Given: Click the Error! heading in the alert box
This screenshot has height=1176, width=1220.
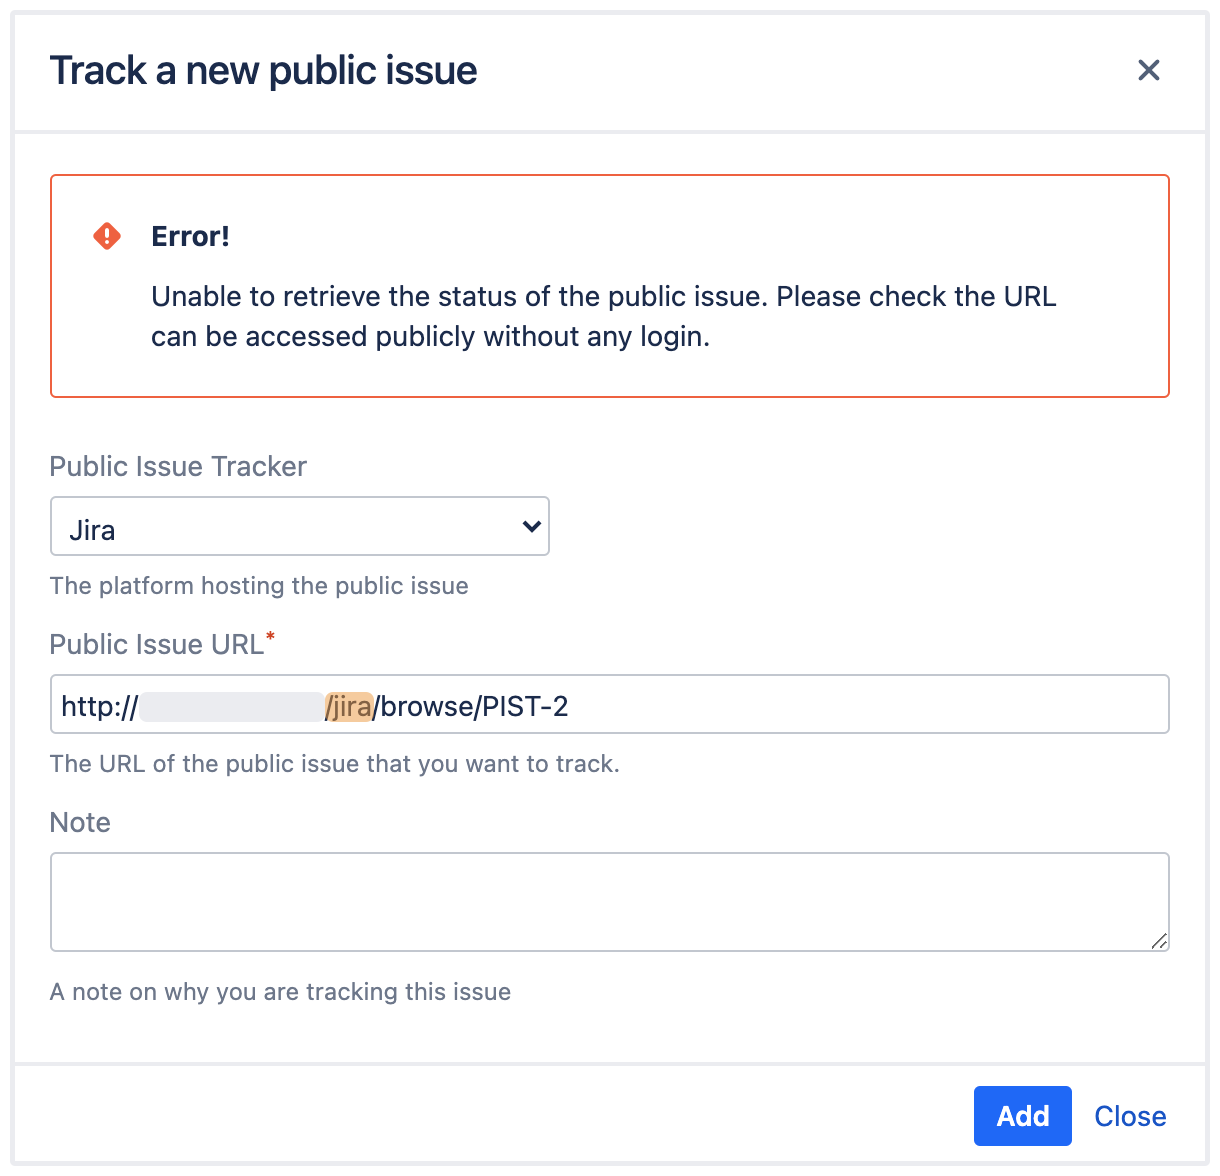Looking at the screenshot, I should coord(191,236).
